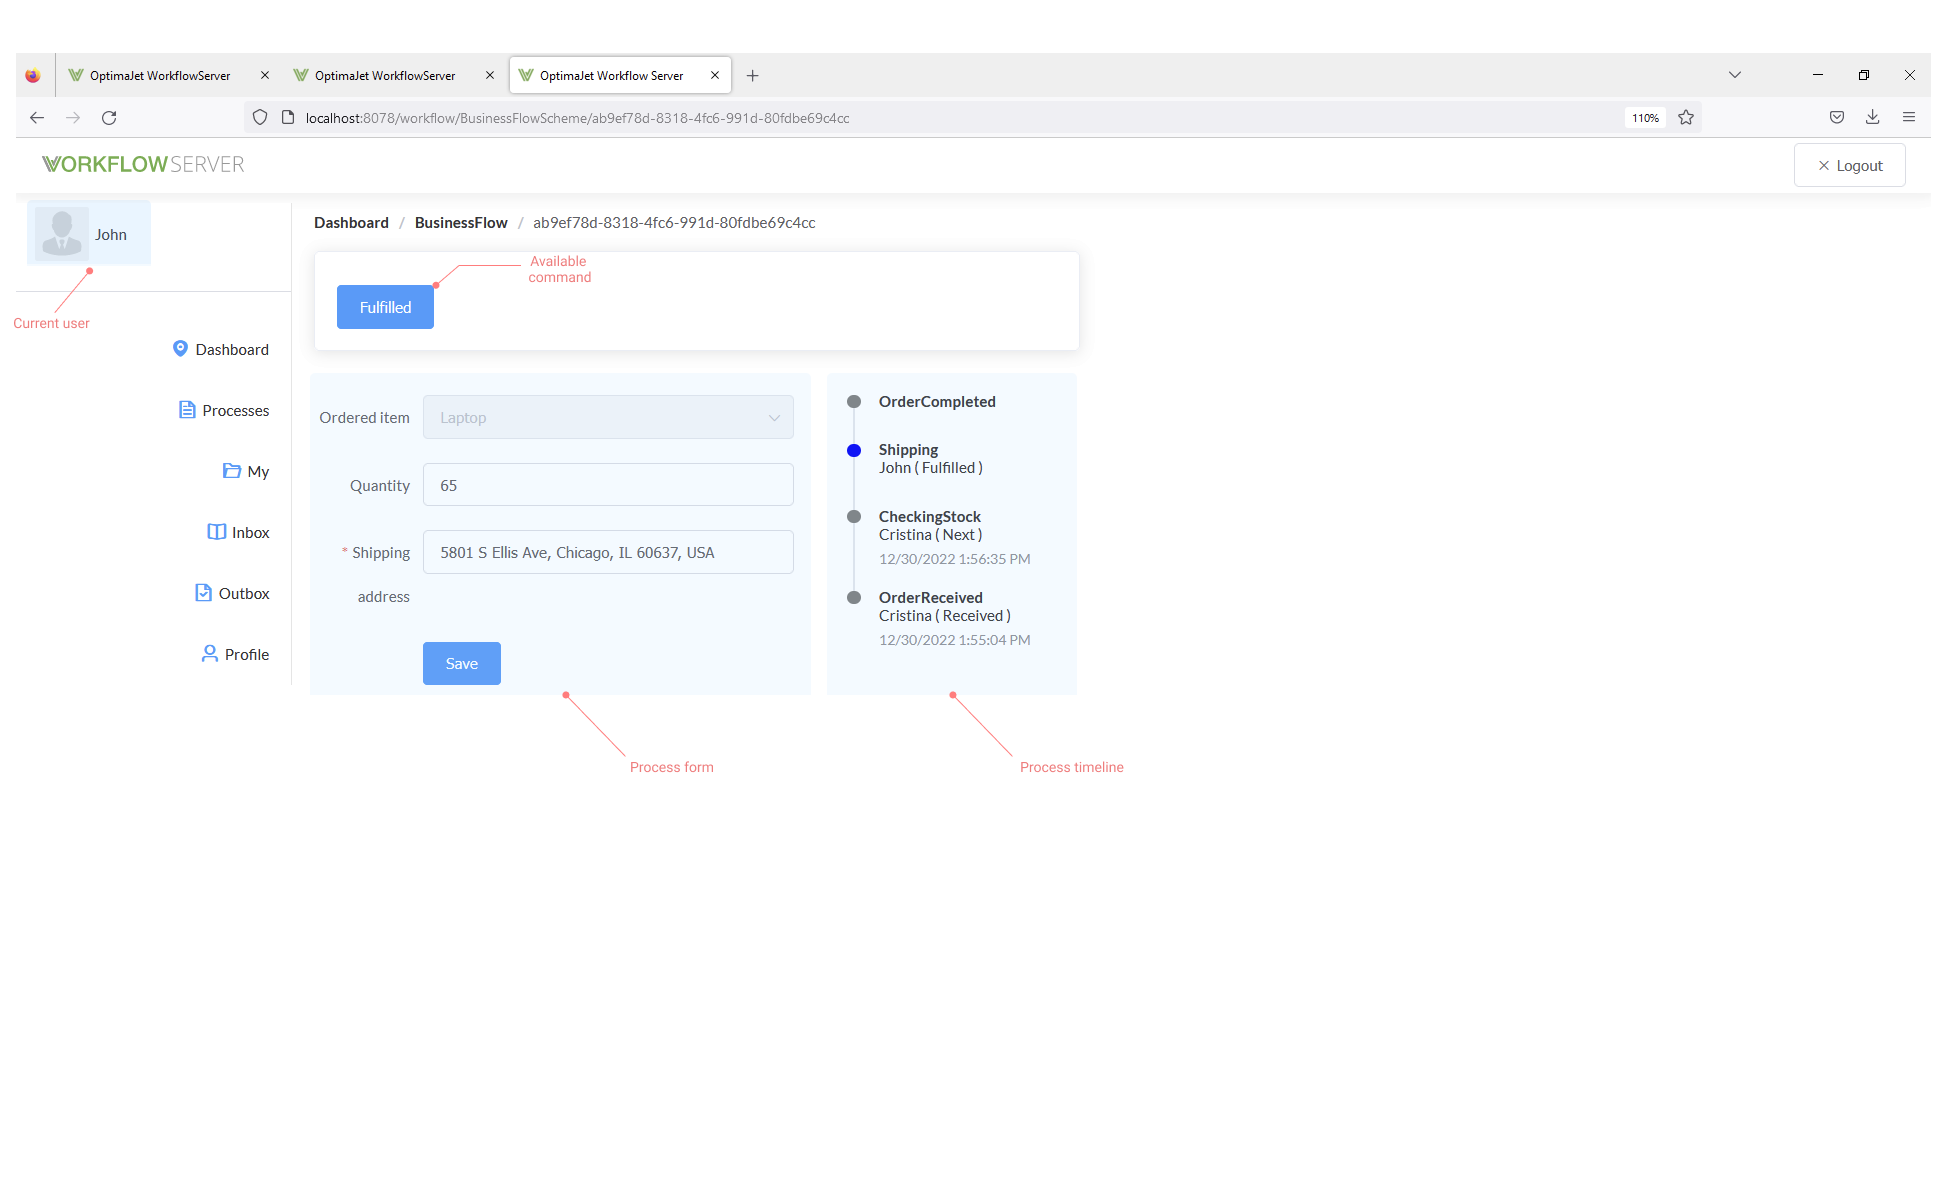The height and width of the screenshot is (1186, 1948).
Task: Open the Profile sidebar menu item
Action: (x=235, y=654)
